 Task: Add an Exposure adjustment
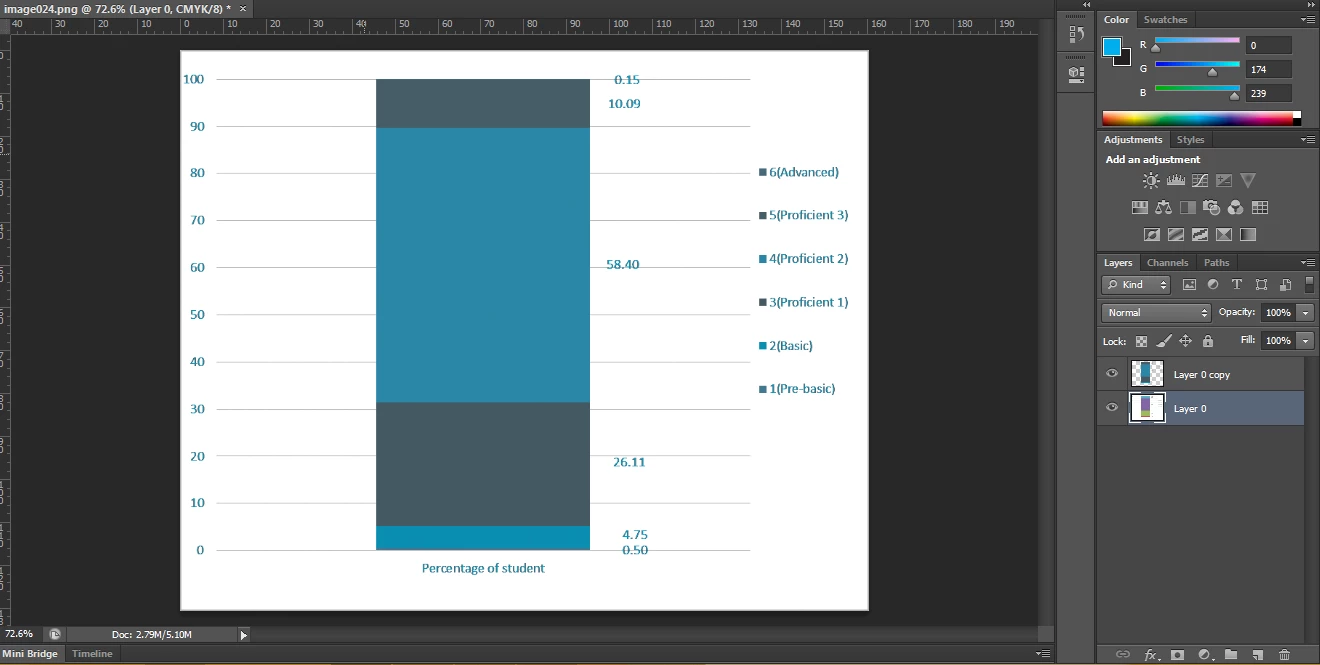pyautogui.click(x=1223, y=181)
